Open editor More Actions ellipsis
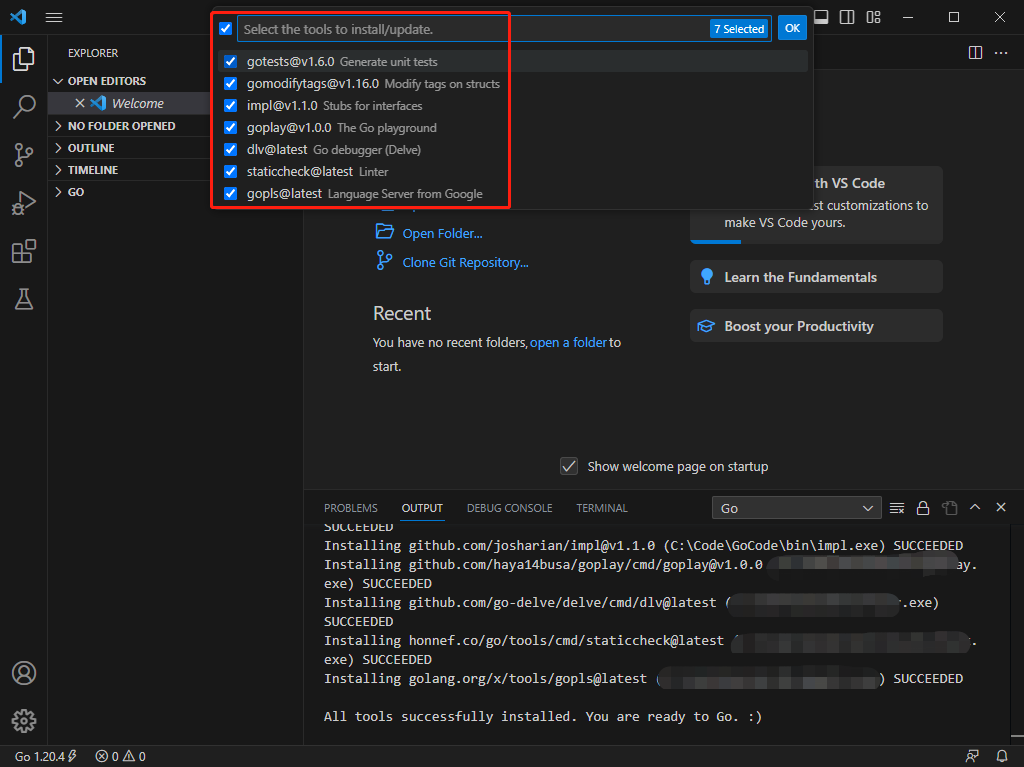The width and height of the screenshot is (1024, 767). point(1001,53)
